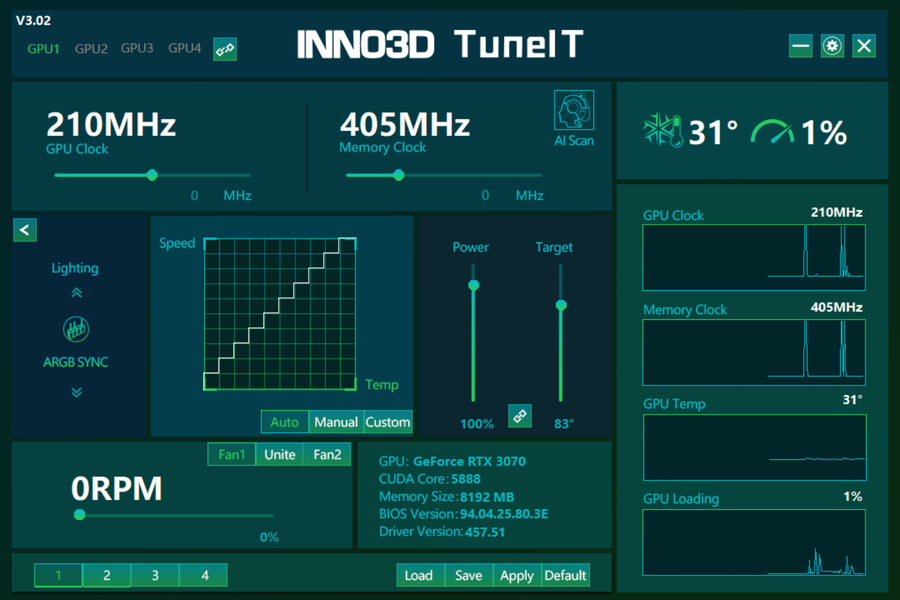Select profile slot 1
Viewport: 900px width, 600px height.
pyautogui.click(x=58, y=575)
